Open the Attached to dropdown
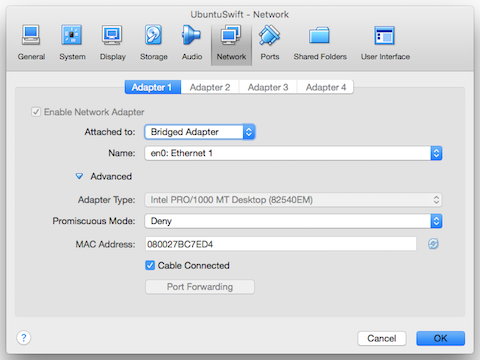 [x=200, y=132]
